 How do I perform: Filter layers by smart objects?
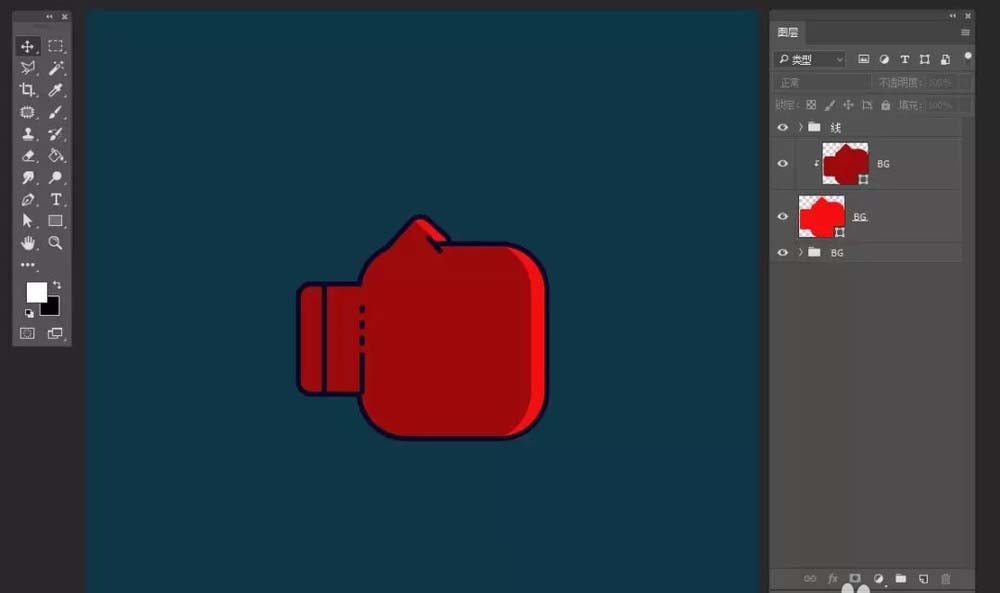pos(946,59)
